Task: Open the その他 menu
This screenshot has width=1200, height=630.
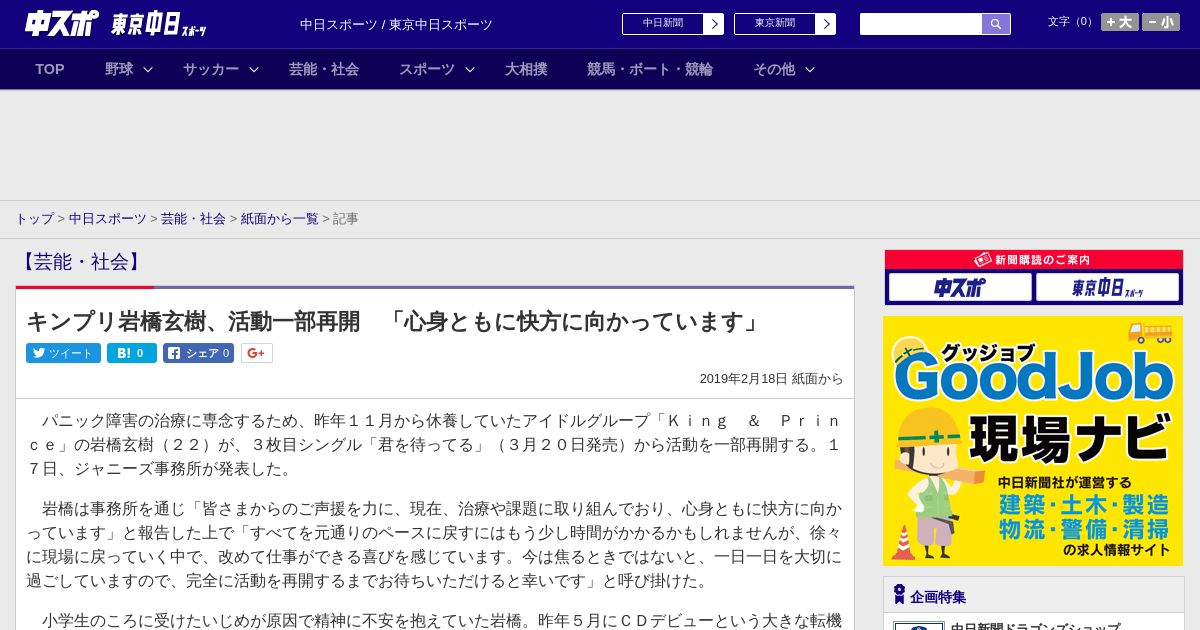Action: (774, 69)
